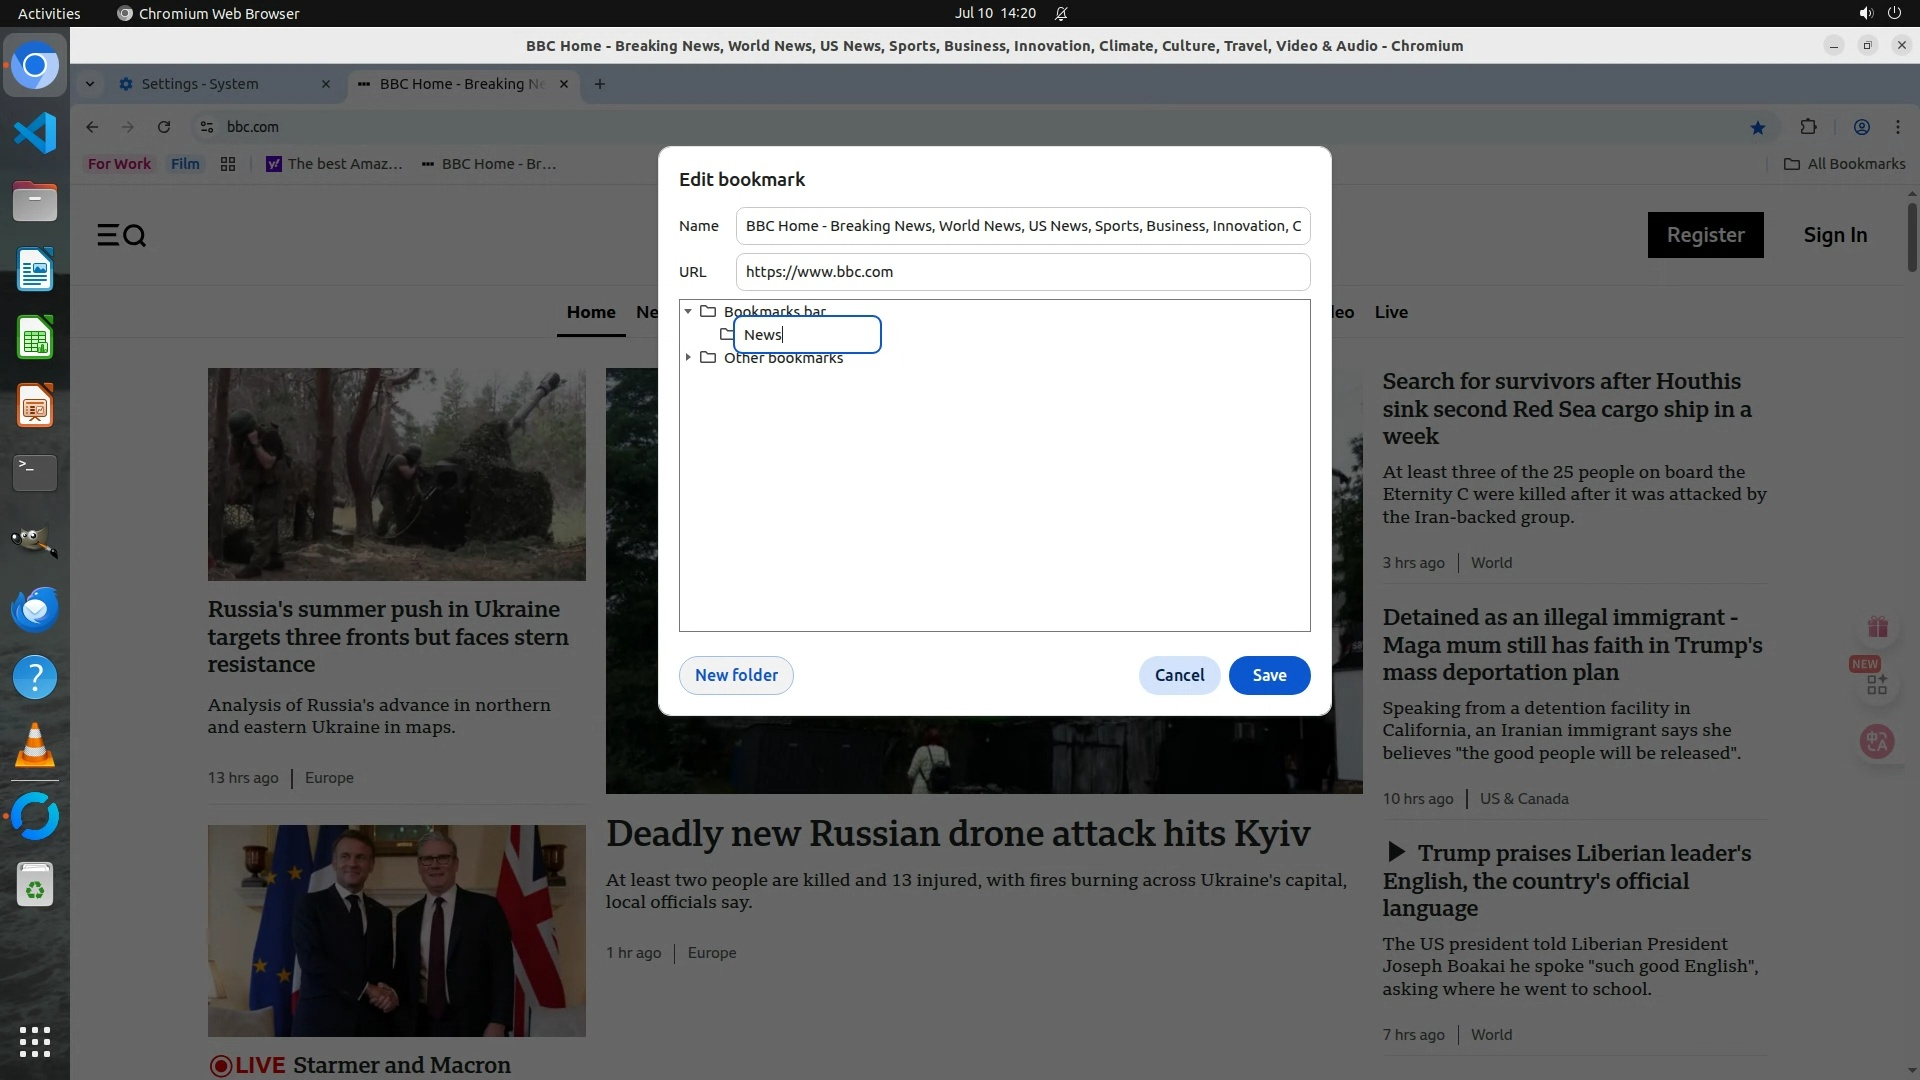This screenshot has height=1080, width=1920.
Task: Click the site information icon in address bar
Action: (x=207, y=127)
